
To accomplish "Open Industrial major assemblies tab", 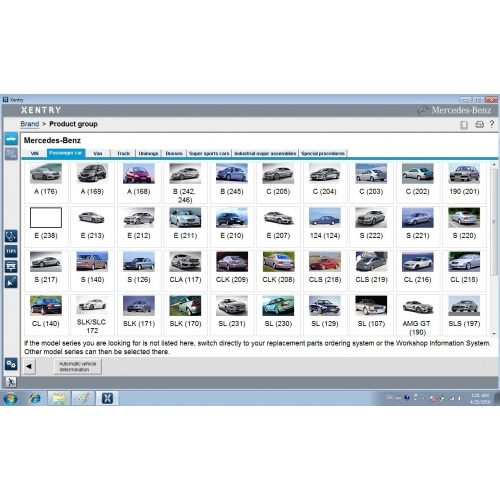I will pos(265,153).
